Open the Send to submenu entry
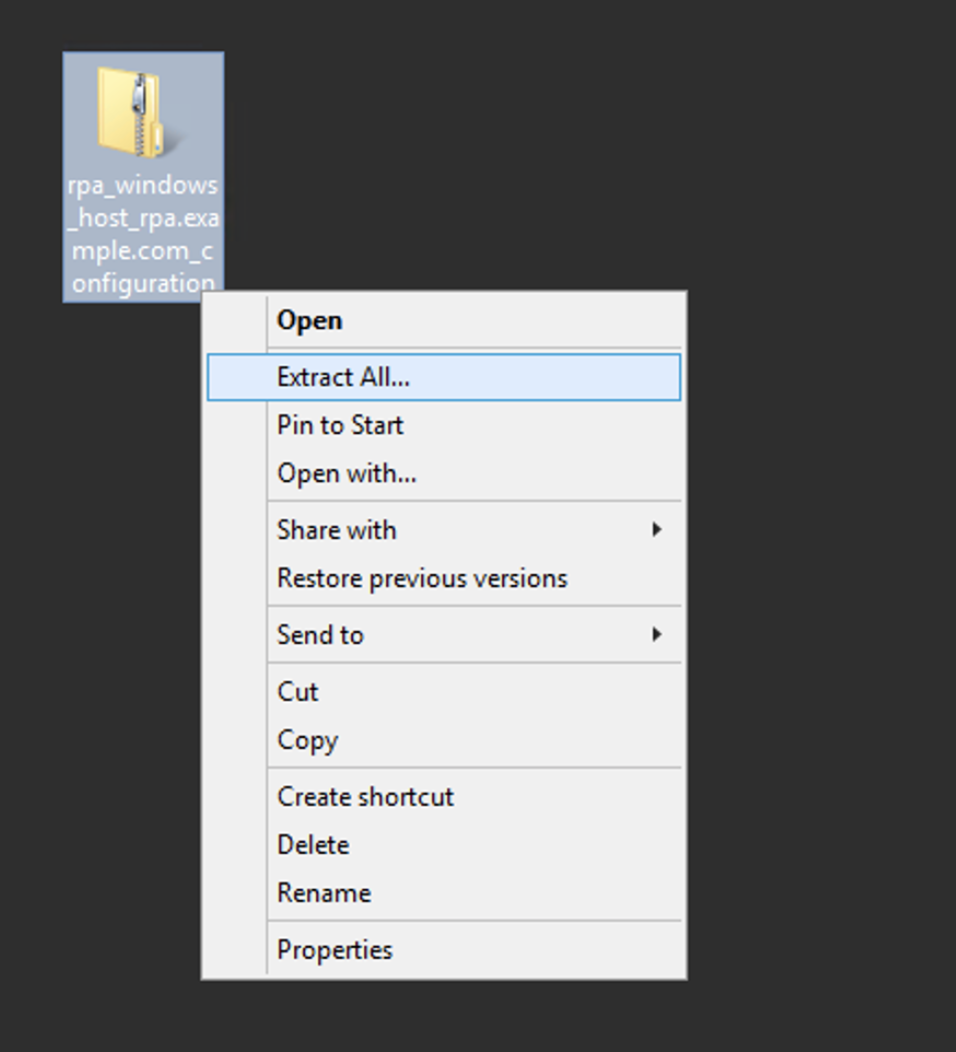 tap(443, 635)
